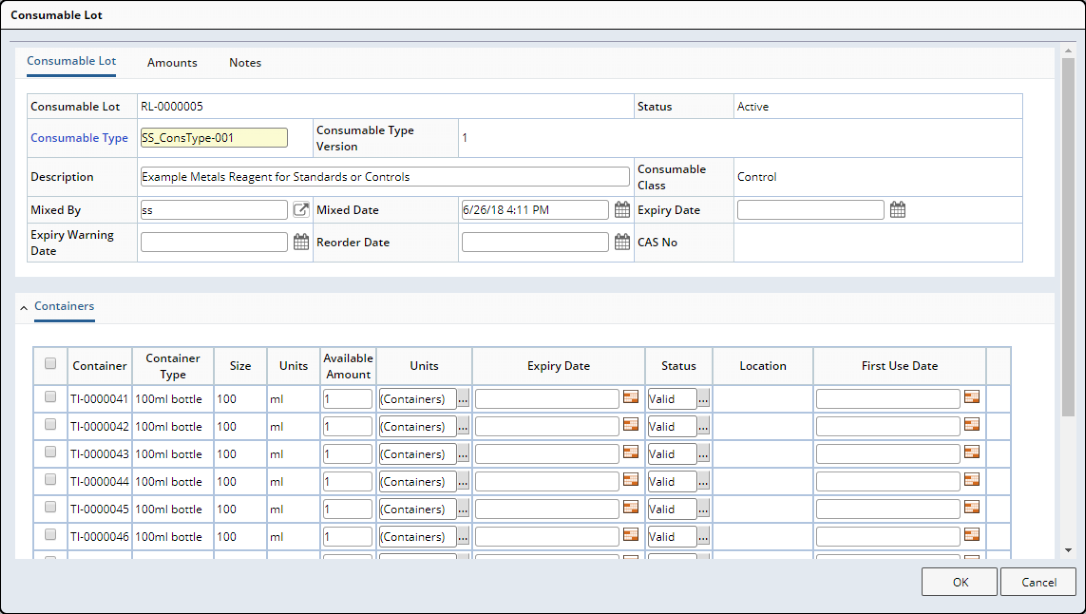Click the lookup icon beside the Mixed By field

[301, 209]
